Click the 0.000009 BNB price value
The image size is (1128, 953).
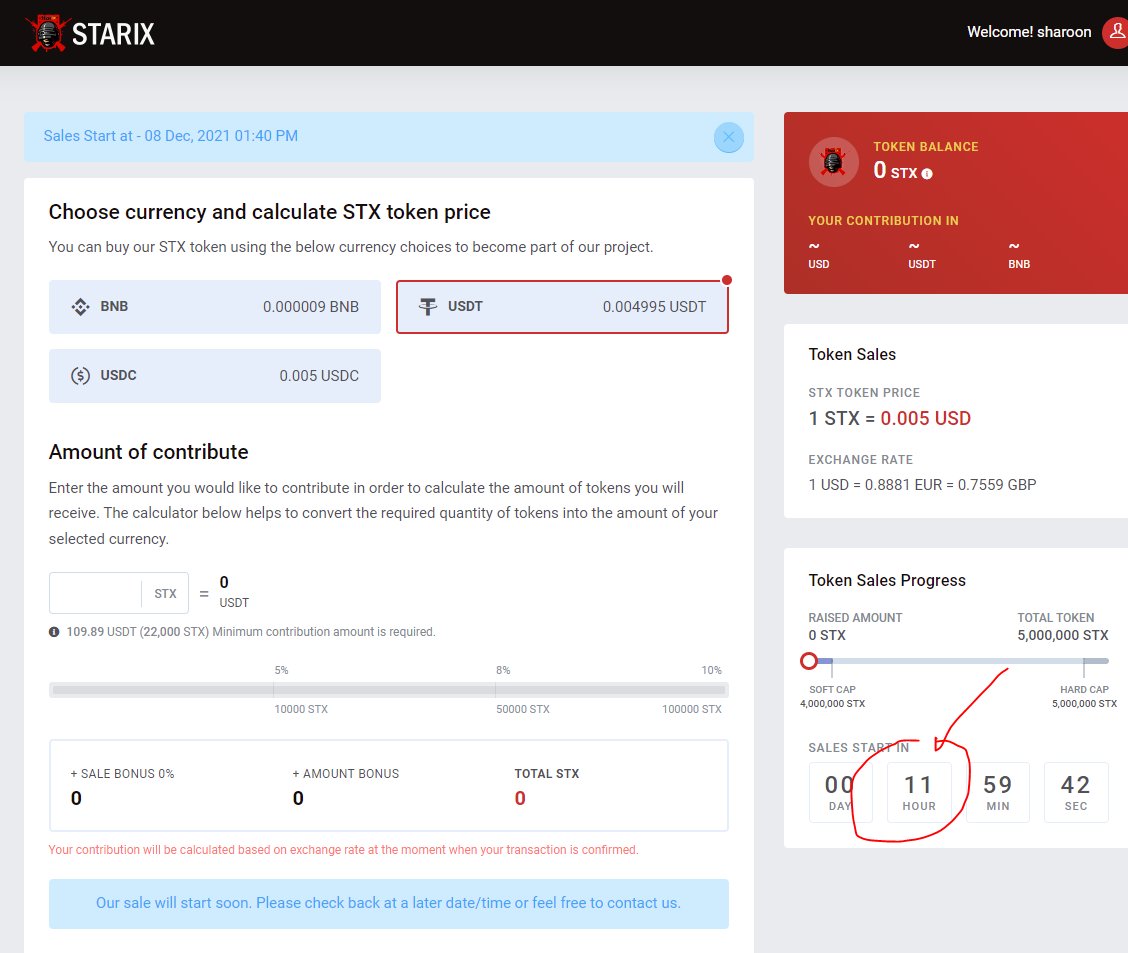(311, 307)
